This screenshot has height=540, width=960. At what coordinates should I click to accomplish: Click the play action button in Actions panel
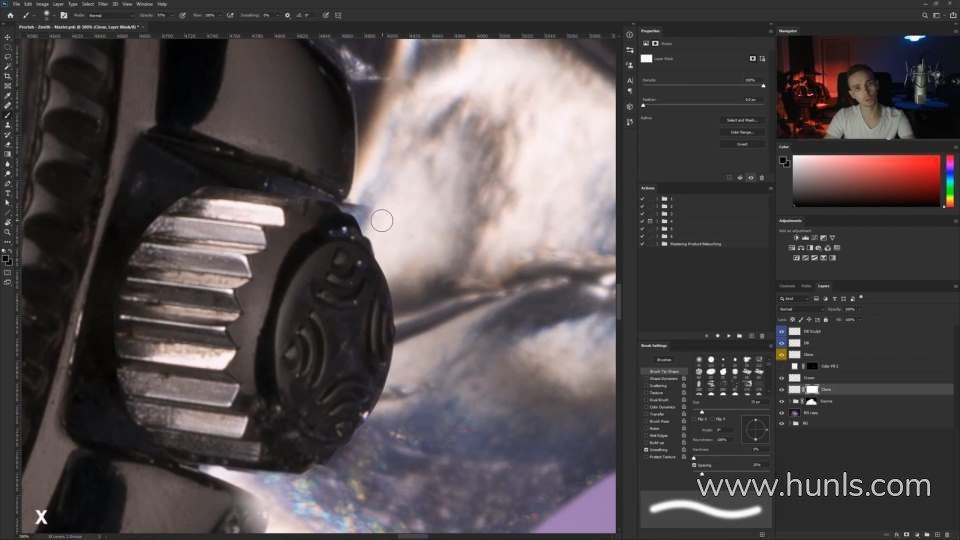pyautogui.click(x=728, y=336)
